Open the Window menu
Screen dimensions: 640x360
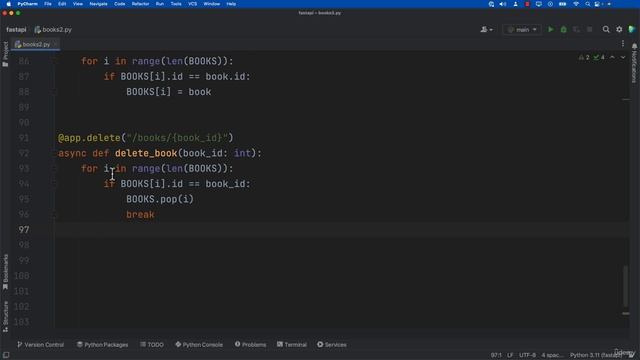[x=211, y=4]
